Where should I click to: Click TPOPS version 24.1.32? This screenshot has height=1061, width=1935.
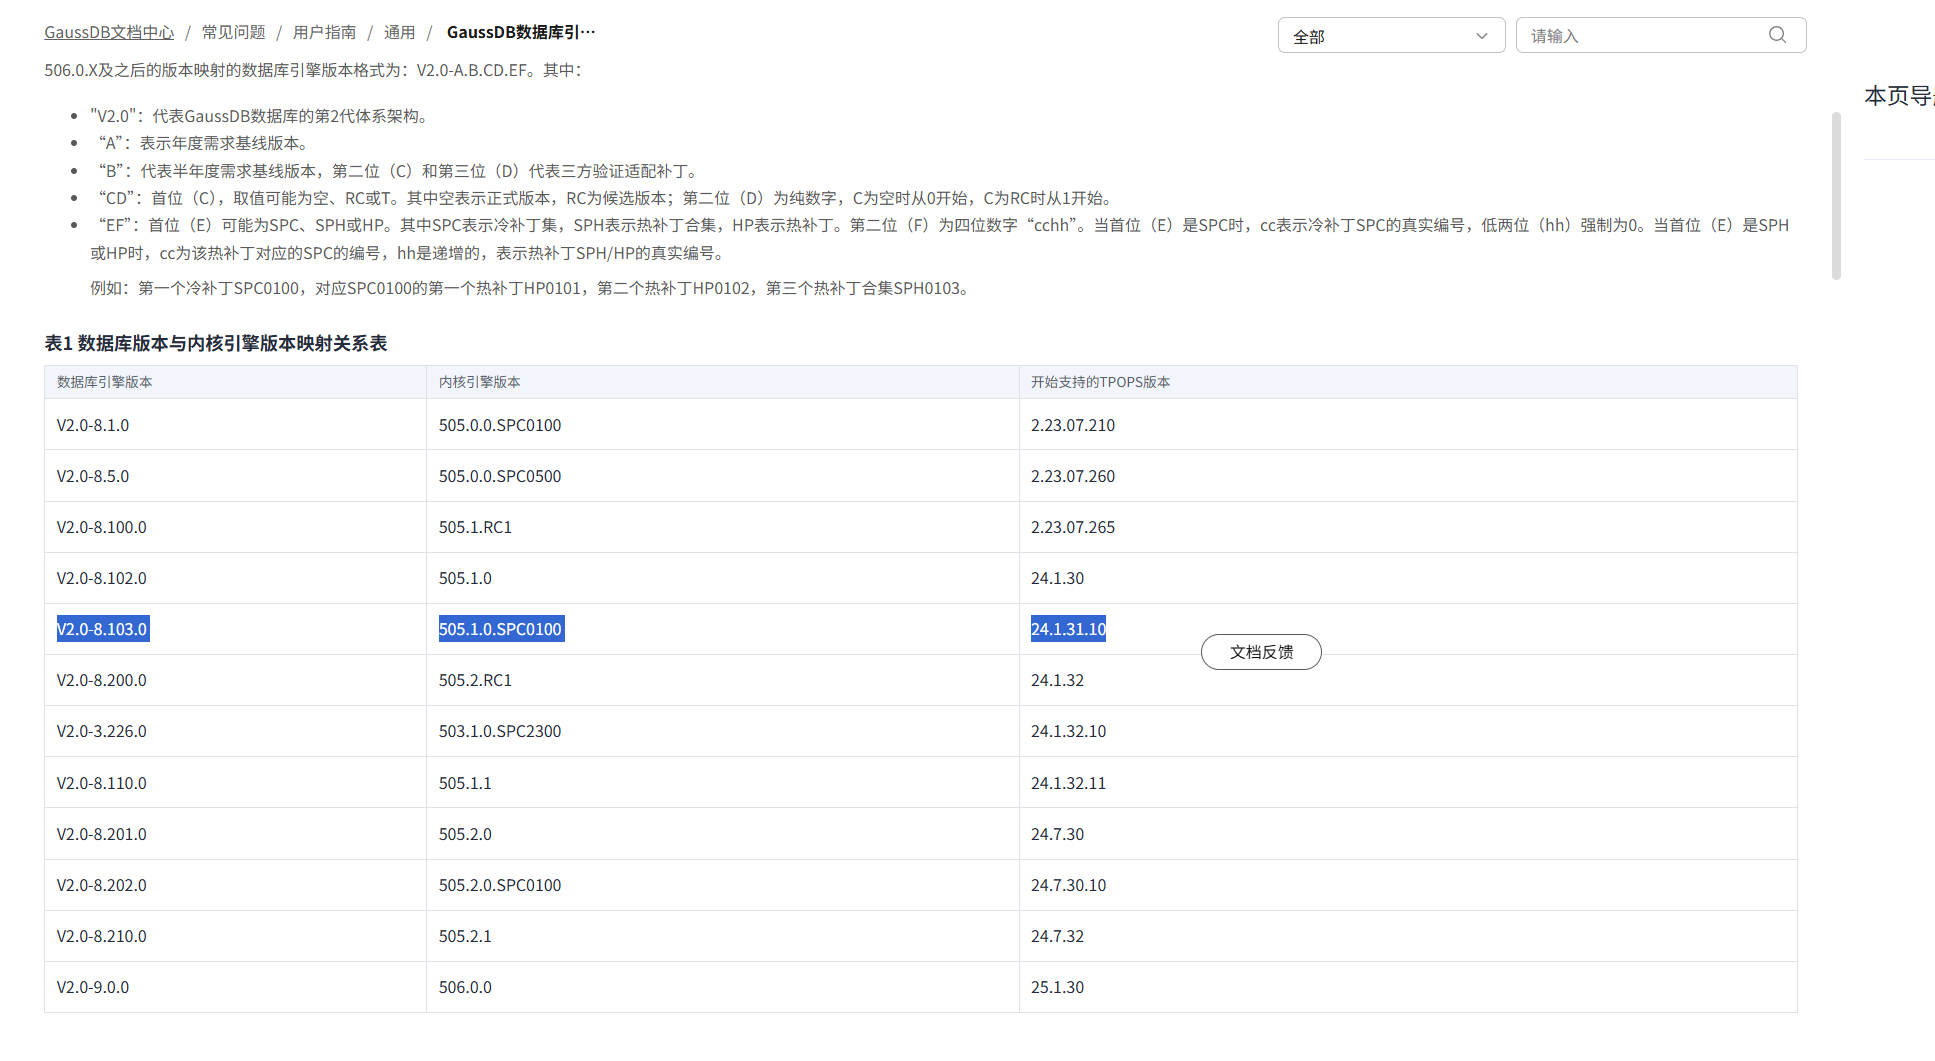coord(1057,680)
